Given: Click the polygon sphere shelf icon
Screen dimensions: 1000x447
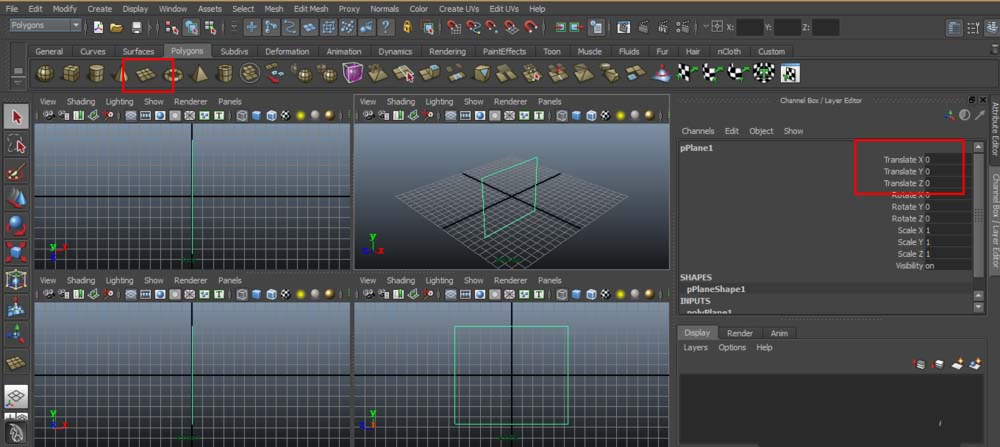Looking at the screenshot, I should pyautogui.click(x=45, y=73).
